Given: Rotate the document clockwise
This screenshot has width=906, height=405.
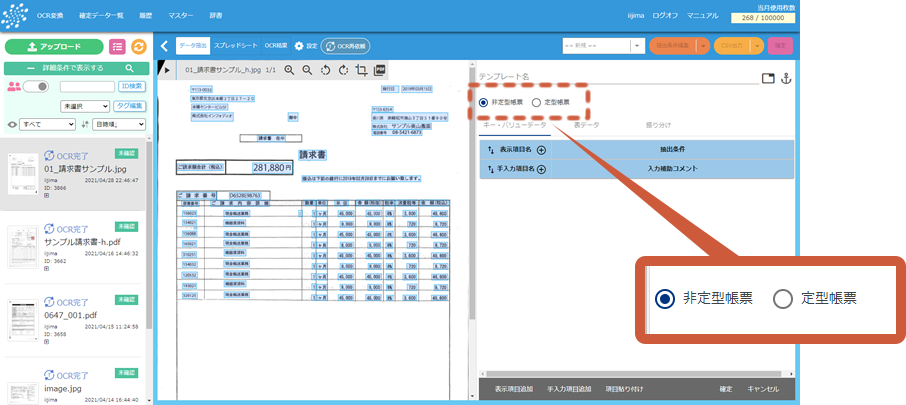Looking at the screenshot, I should 343,70.
